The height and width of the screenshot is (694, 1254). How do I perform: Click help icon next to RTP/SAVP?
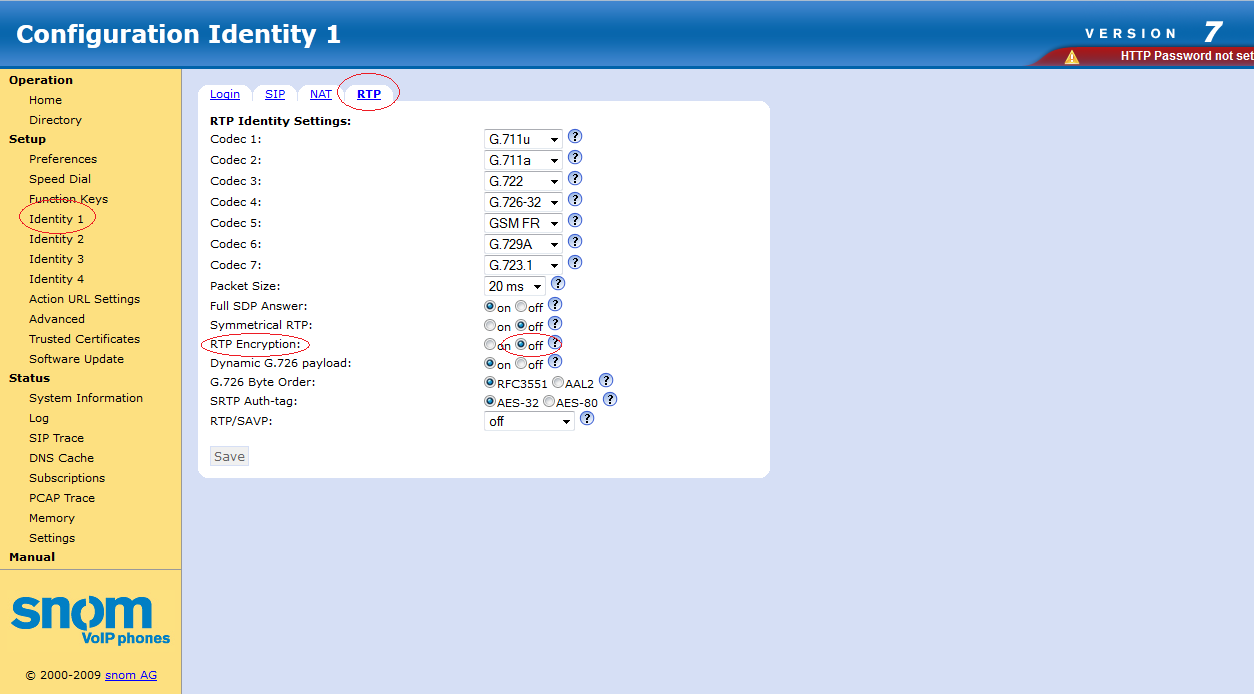[587, 419]
